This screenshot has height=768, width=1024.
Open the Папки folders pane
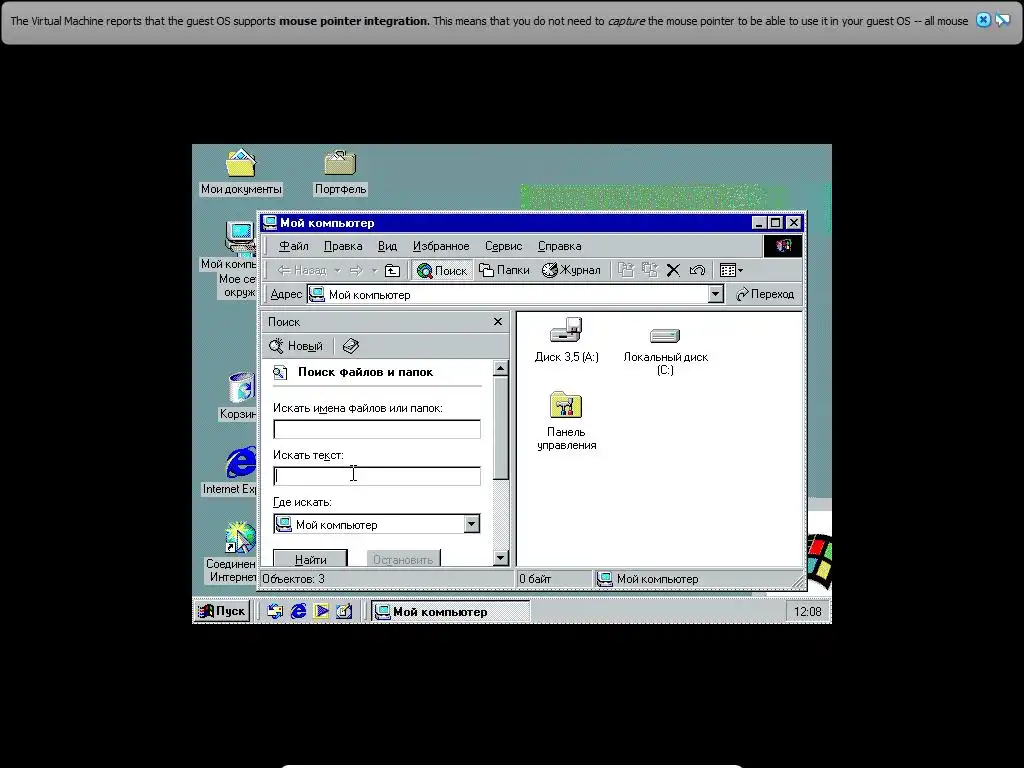[504, 270]
